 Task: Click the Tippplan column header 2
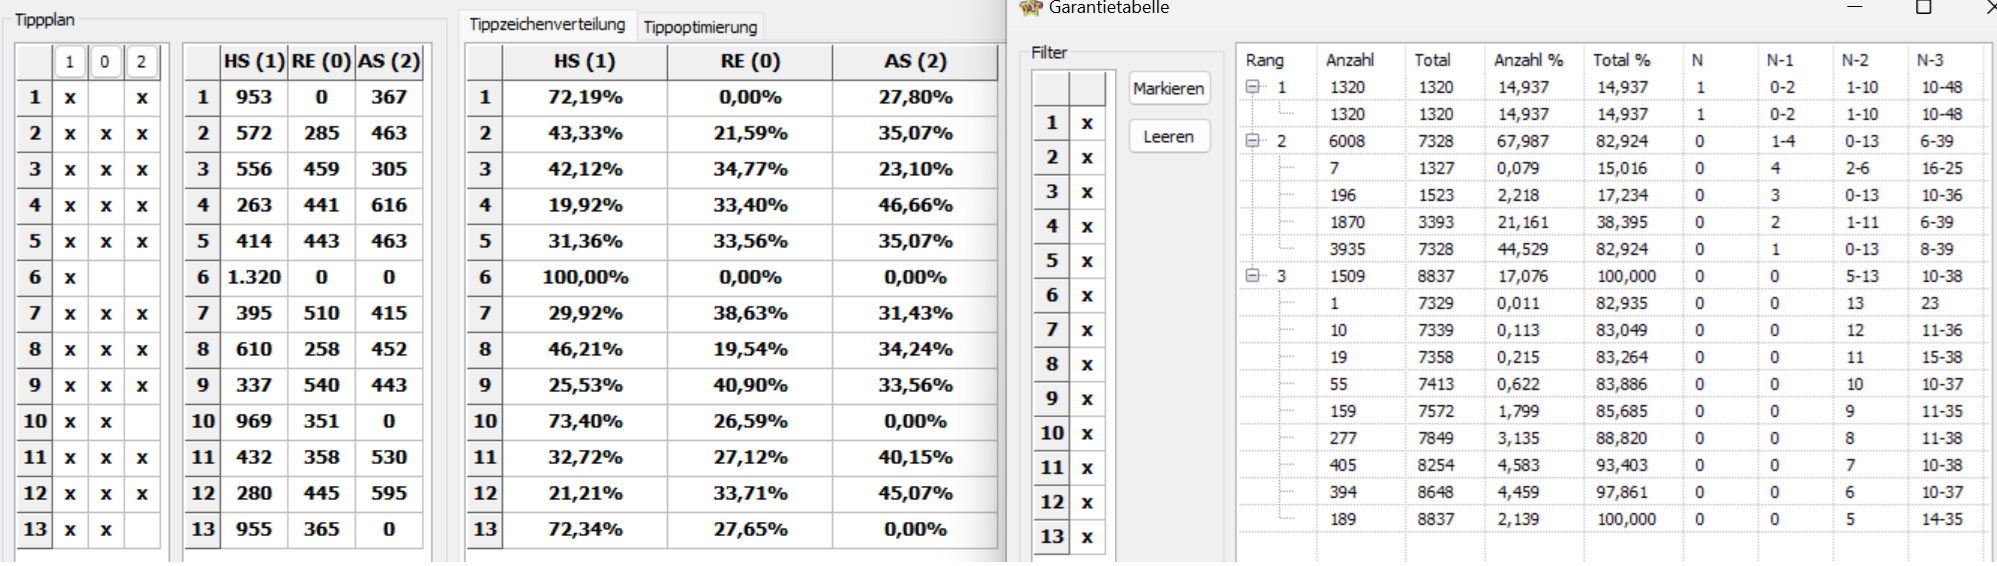141,62
